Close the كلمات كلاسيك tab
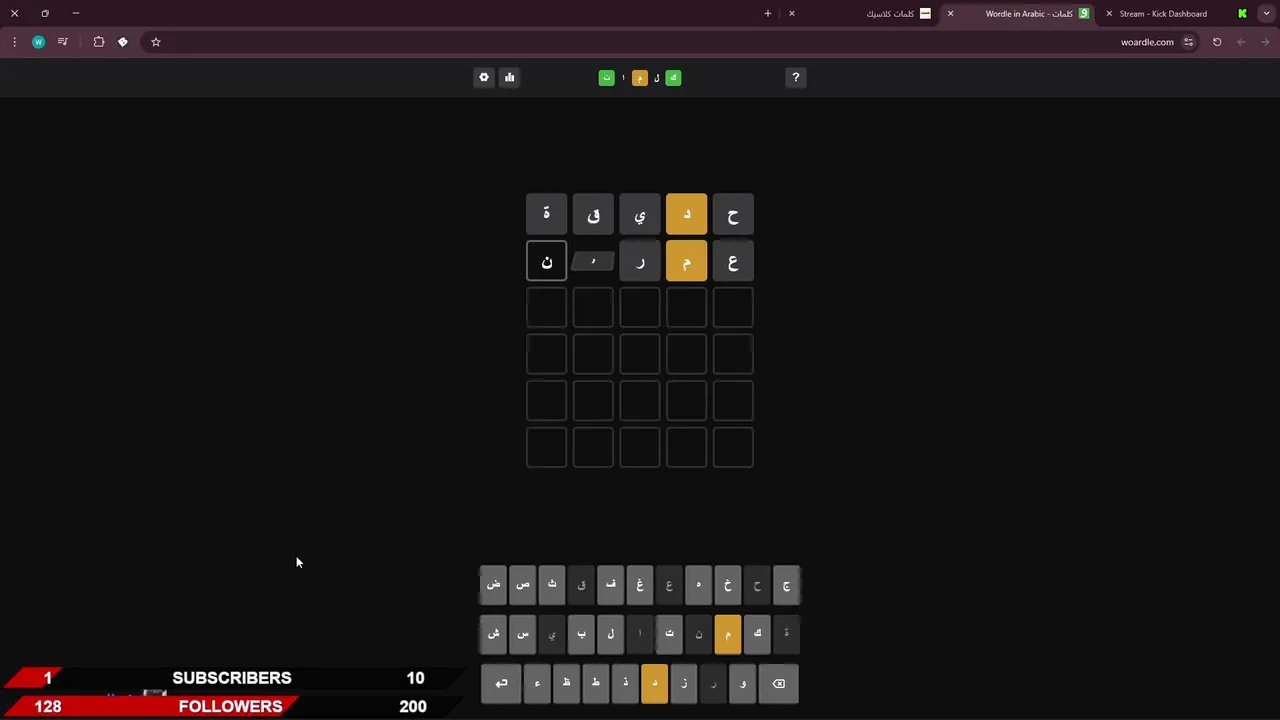This screenshot has width=1280, height=720. (x=792, y=14)
